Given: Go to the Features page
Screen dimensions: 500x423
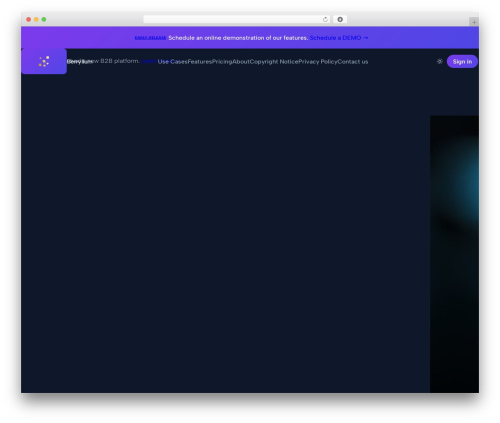Looking at the screenshot, I should (x=200, y=62).
